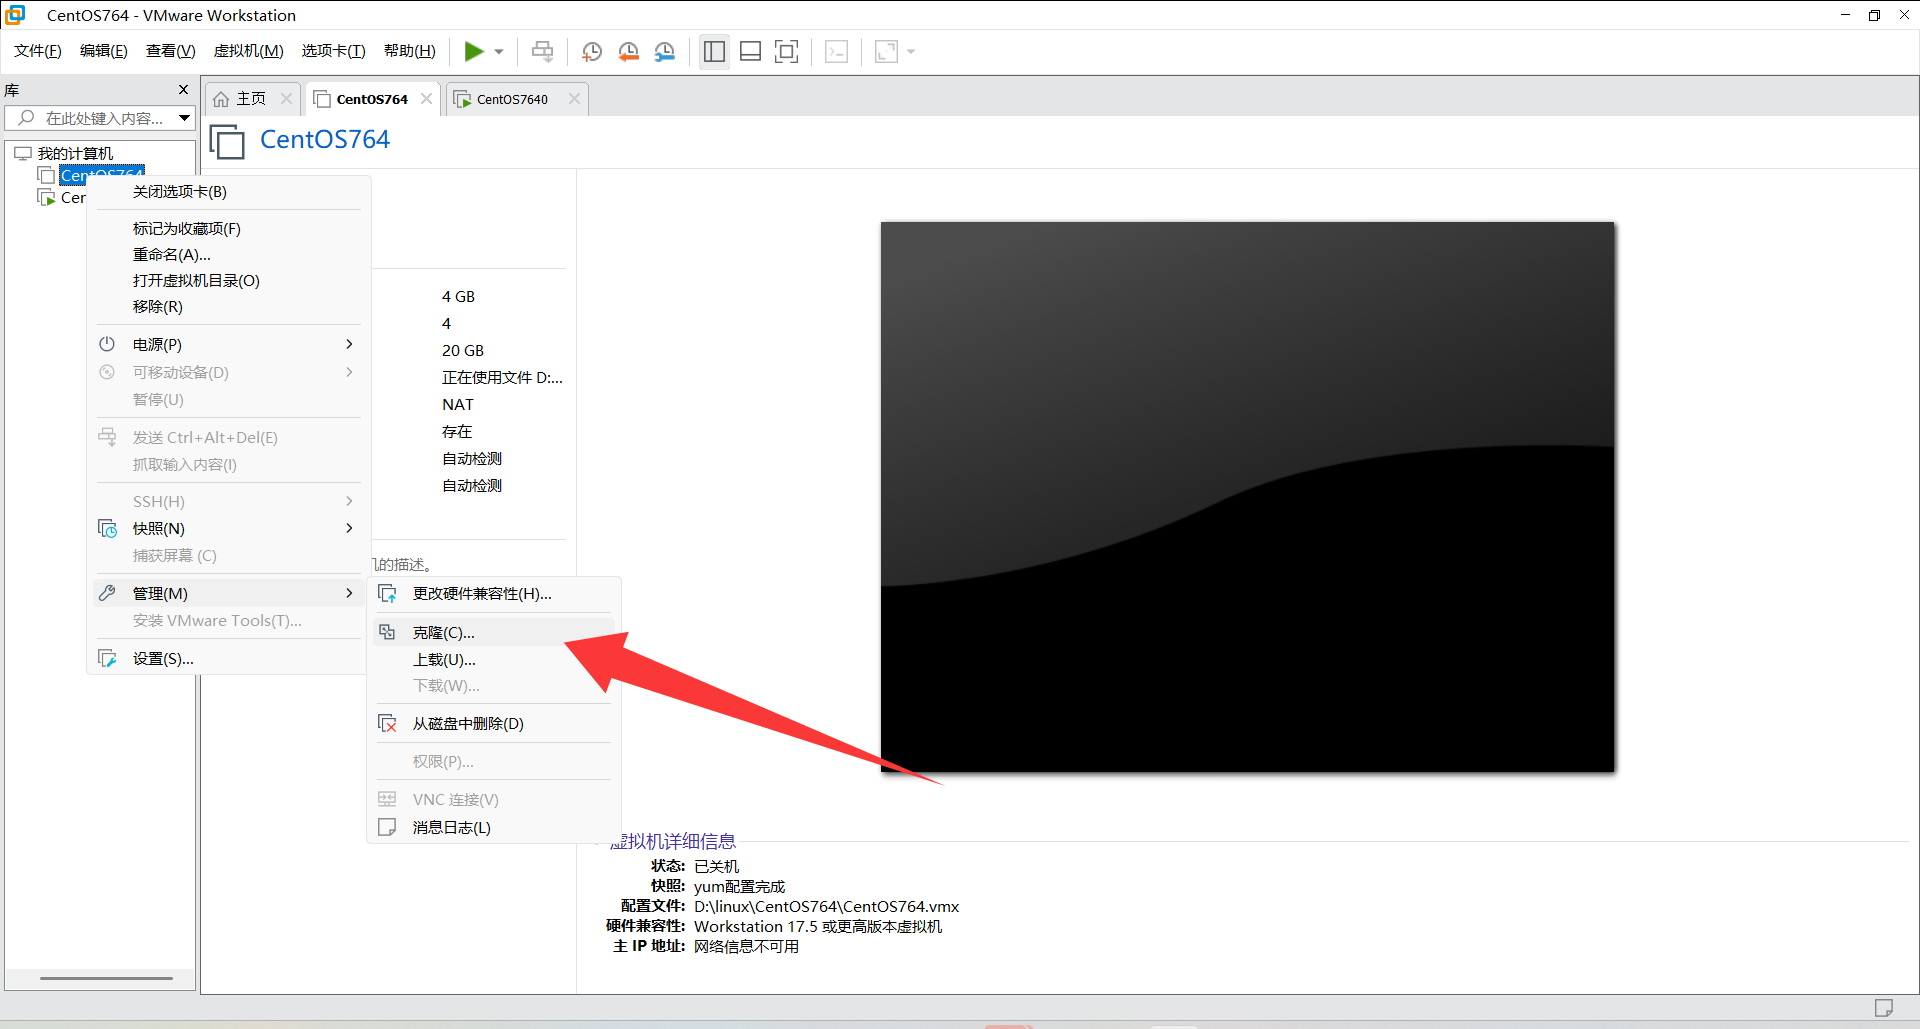Choose 重命名(A)... from context menu

point(172,255)
